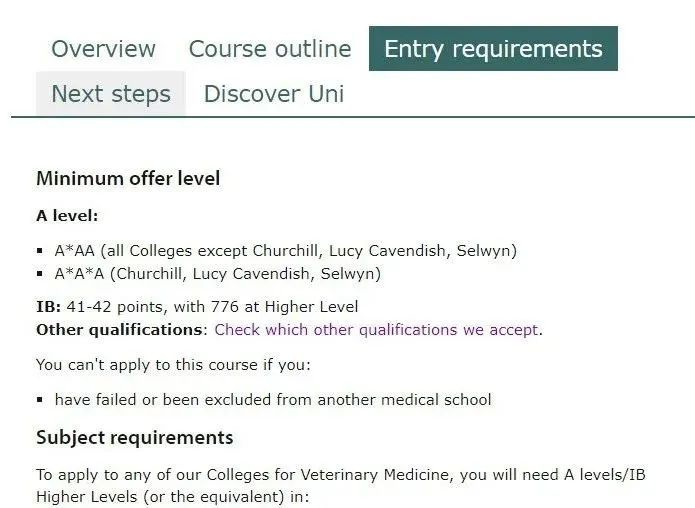Click the A*A*A Churchill, Lucy Cavendish, Selwyn line

coord(218,274)
